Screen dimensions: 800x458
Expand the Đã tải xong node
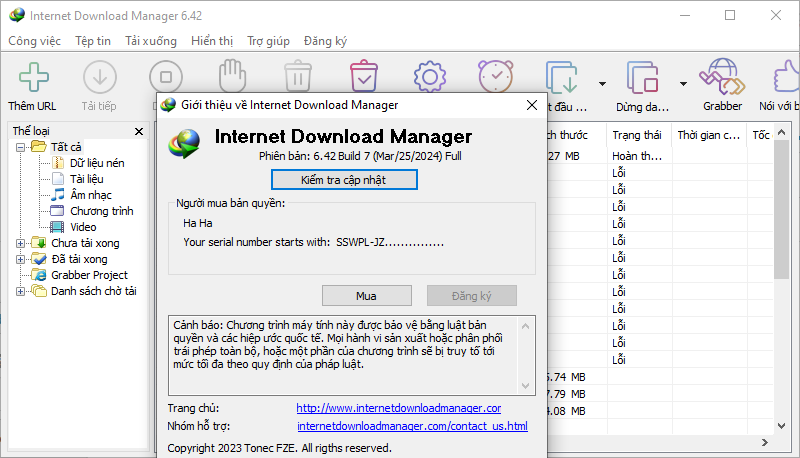pyautogui.click(x=20, y=259)
